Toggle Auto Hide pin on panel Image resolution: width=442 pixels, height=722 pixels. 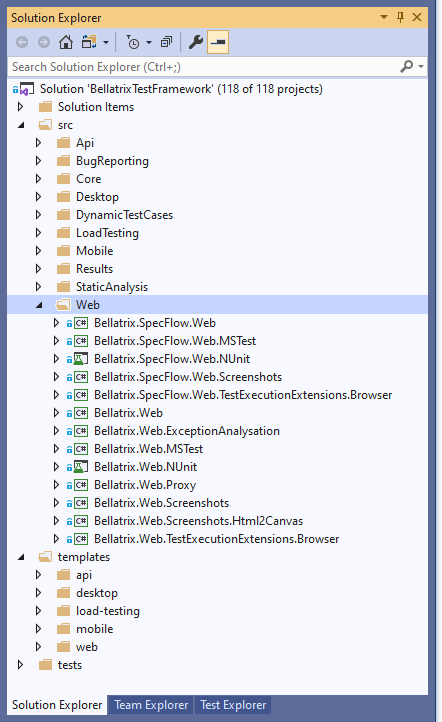(400, 17)
